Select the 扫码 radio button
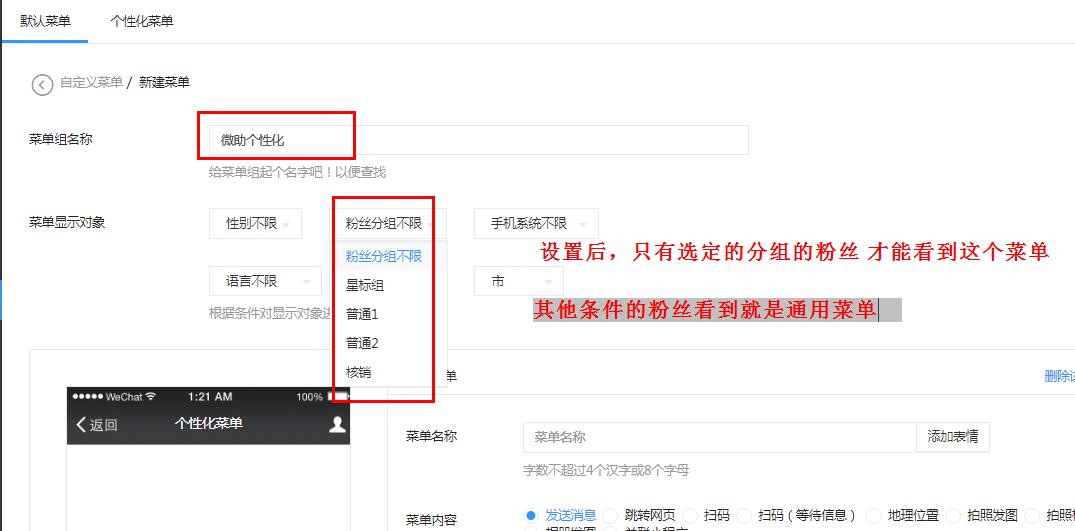The width and height of the screenshot is (1075, 531). click(690, 515)
